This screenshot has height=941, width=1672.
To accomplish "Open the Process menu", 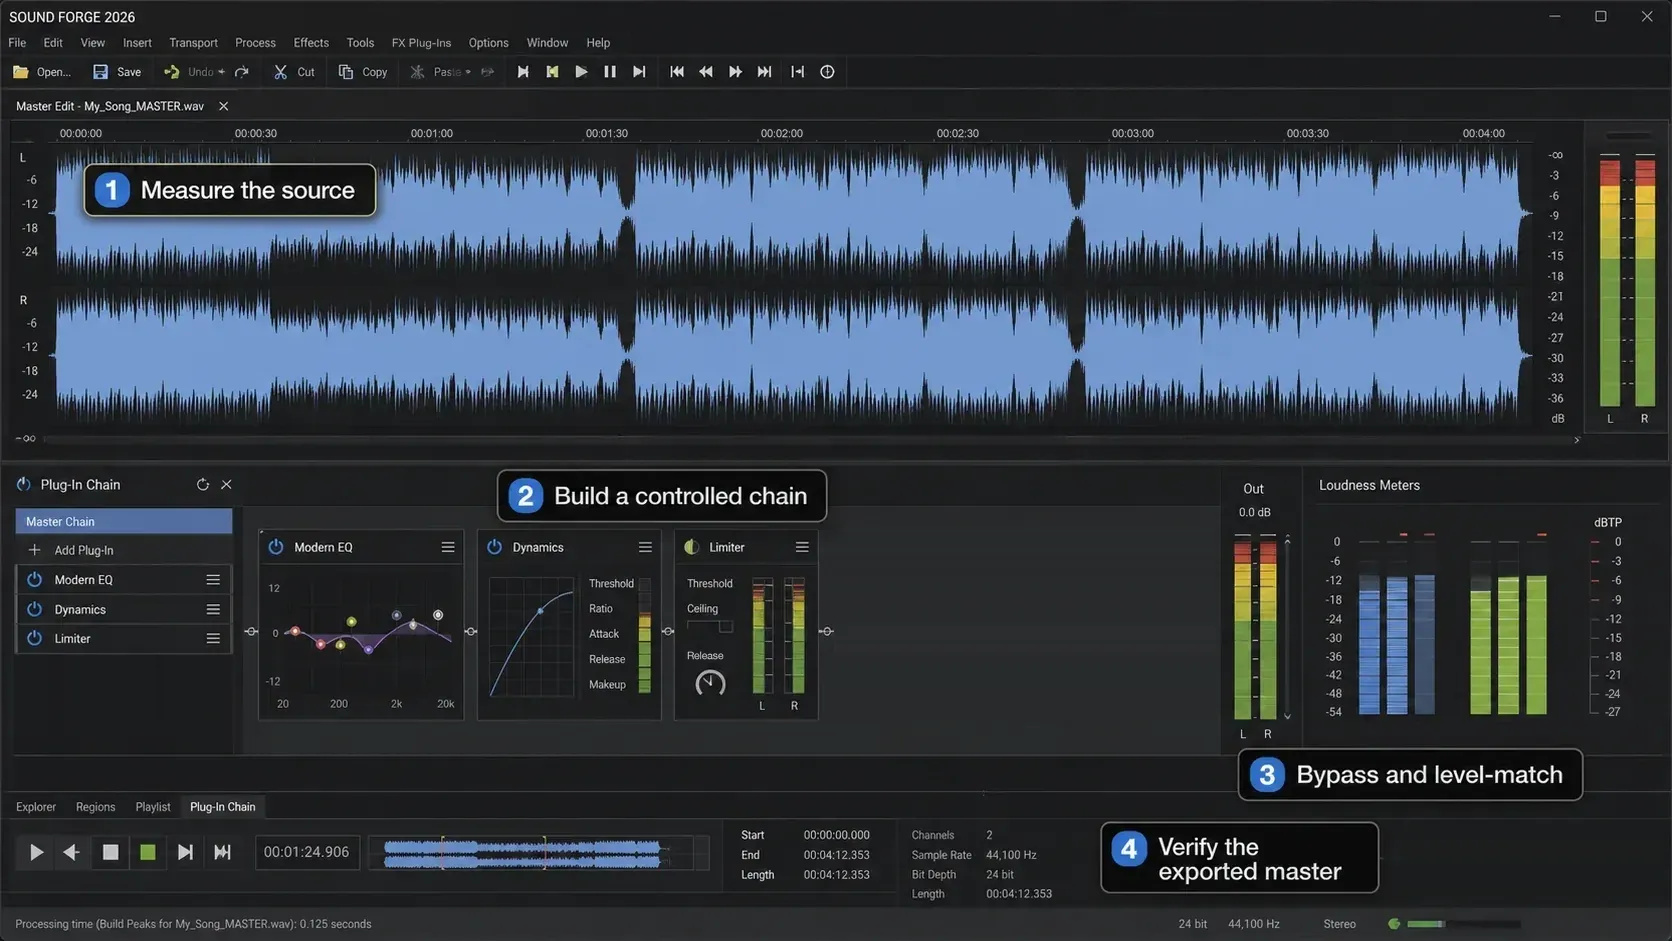I will [255, 43].
